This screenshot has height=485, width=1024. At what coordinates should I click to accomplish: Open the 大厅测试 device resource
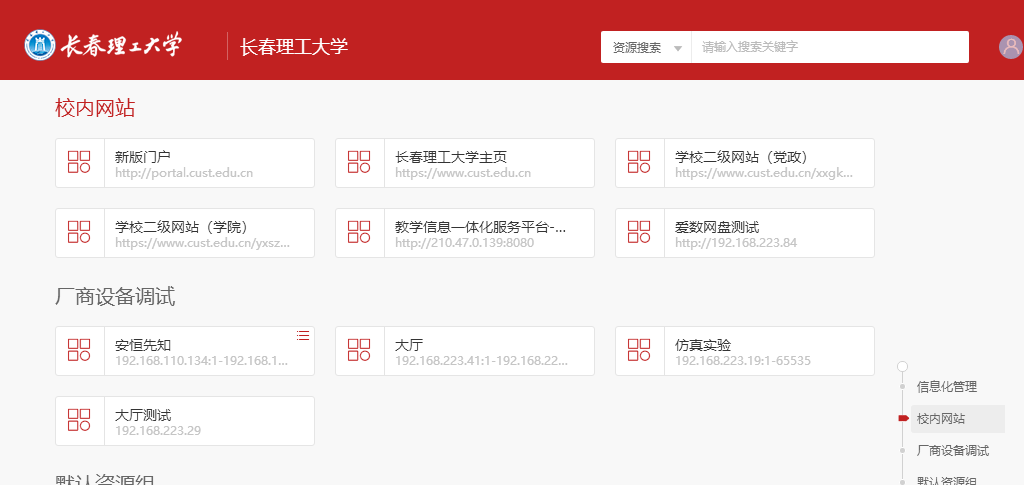185,421
